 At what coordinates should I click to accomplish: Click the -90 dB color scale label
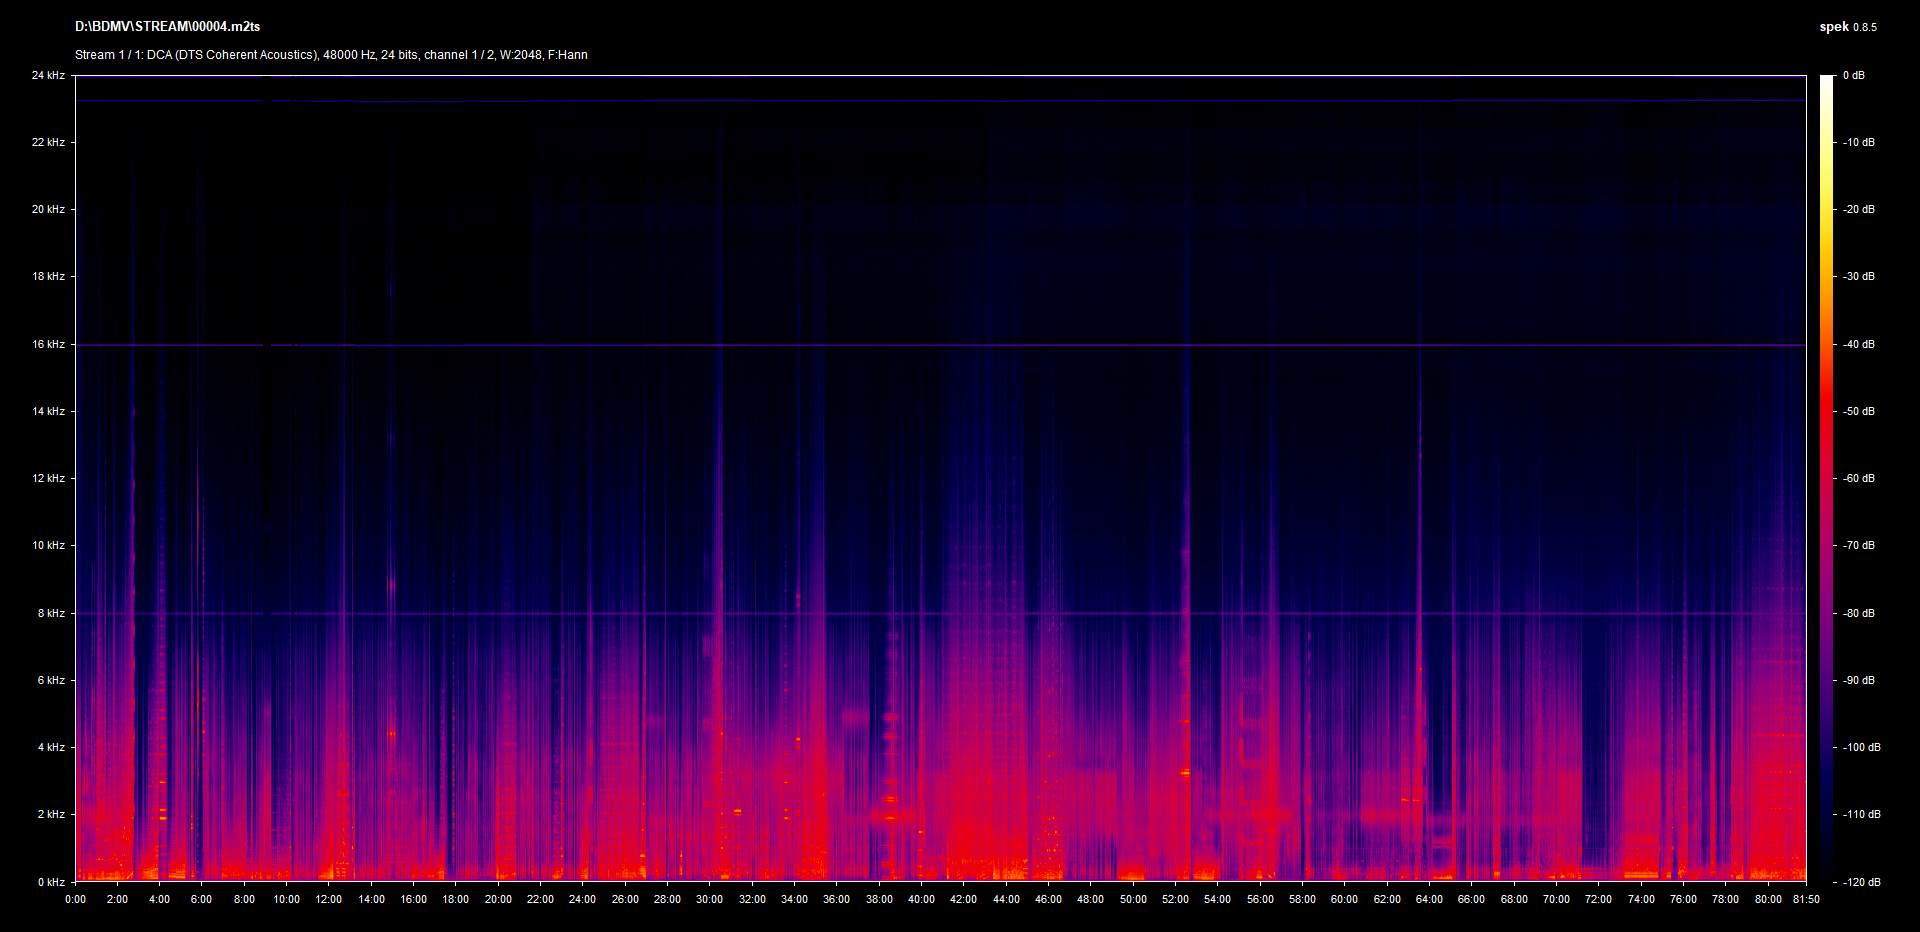coord(1859,681)
